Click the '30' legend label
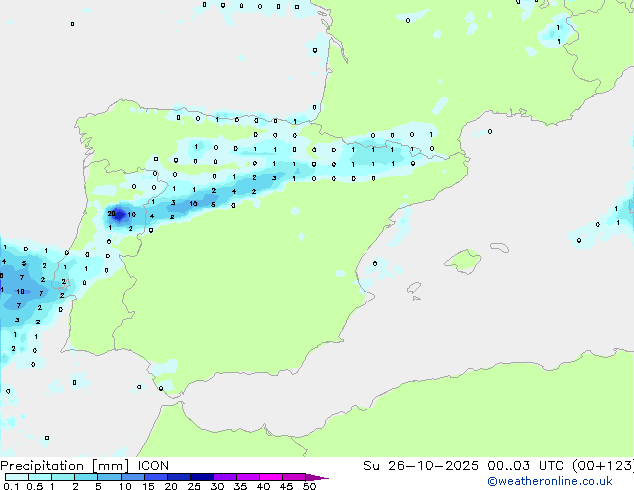This screenshot has width=634, height=490. (217, 486)
